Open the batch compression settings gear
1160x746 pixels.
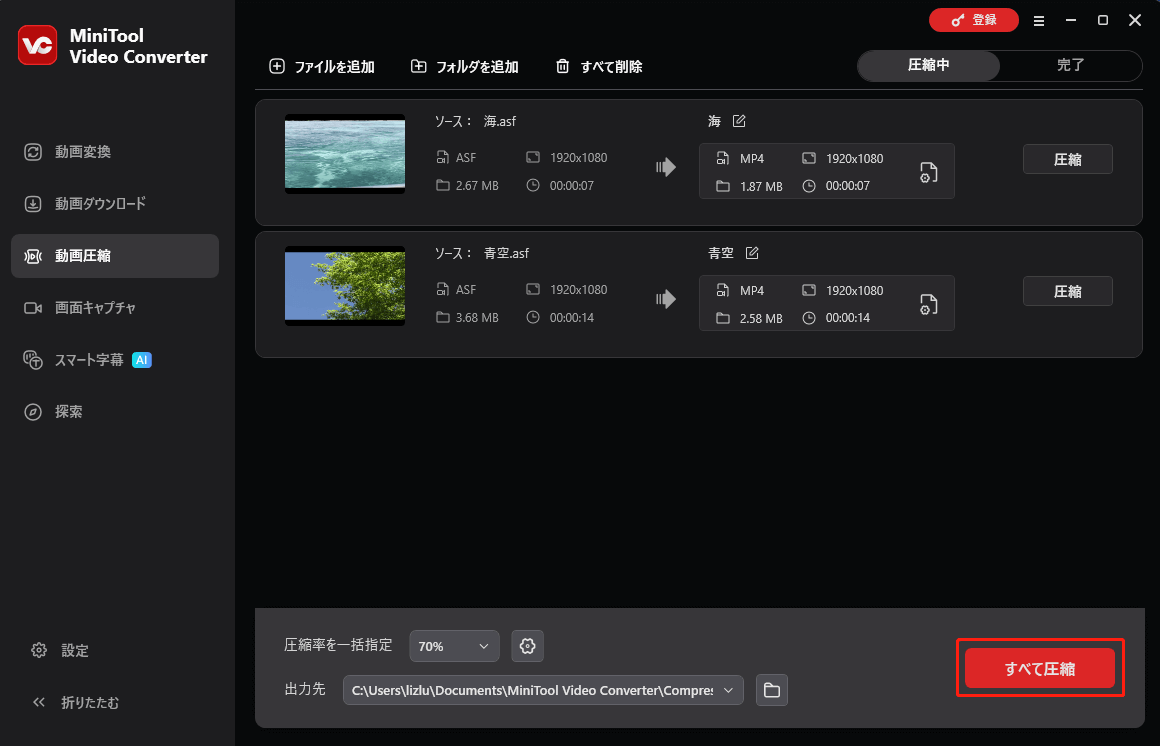tap(527, 645)
